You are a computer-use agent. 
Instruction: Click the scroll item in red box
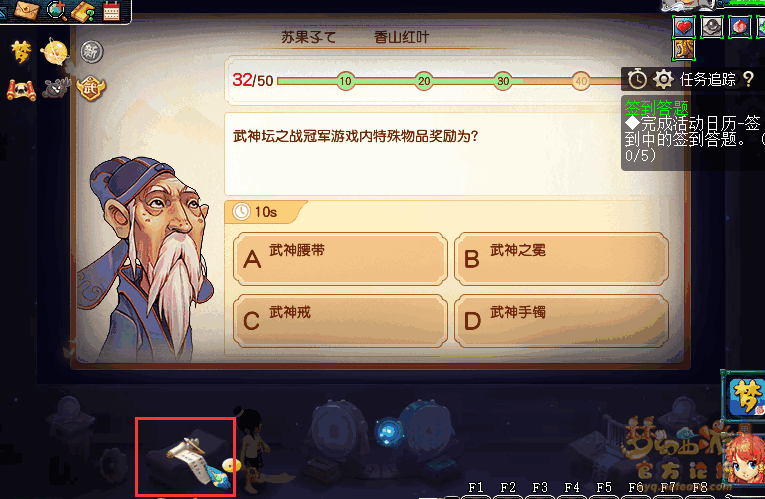click(185, 457)
